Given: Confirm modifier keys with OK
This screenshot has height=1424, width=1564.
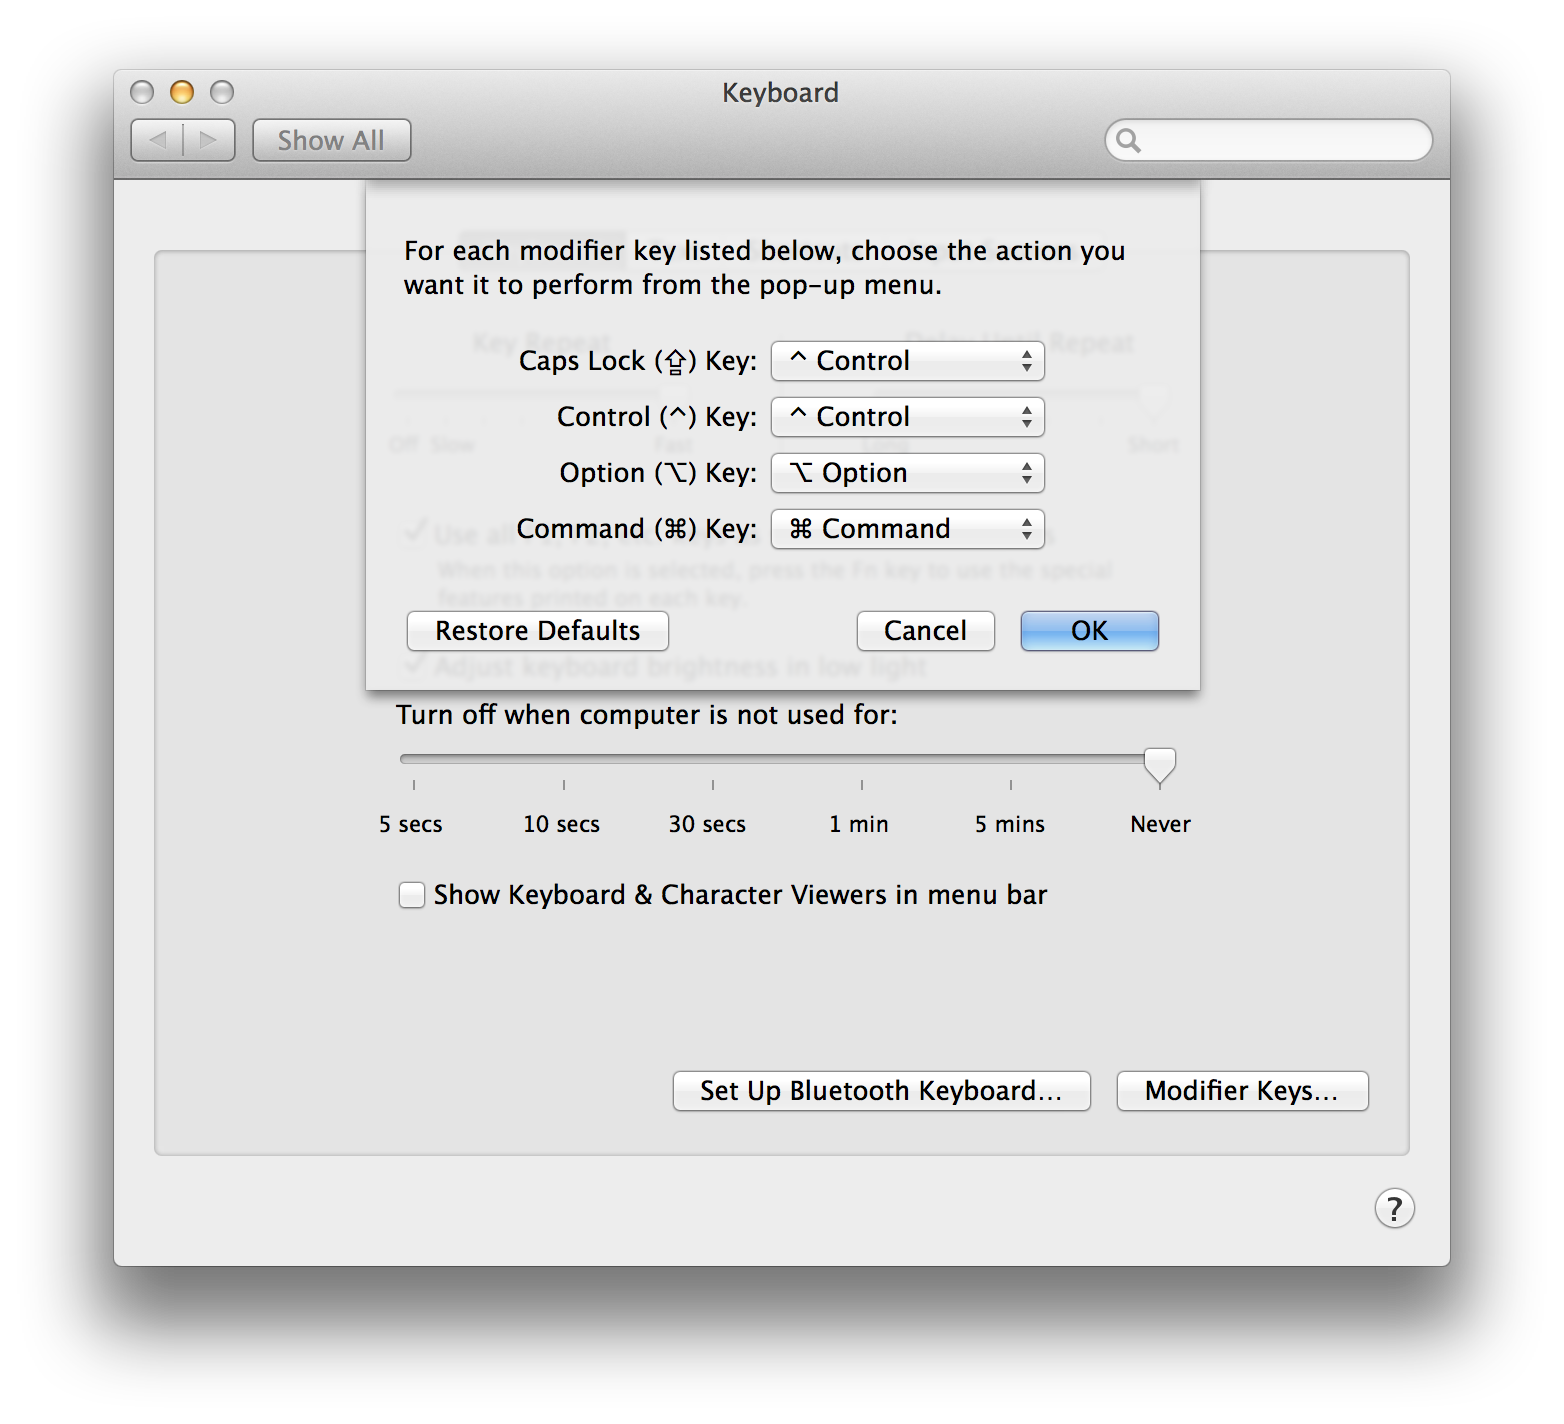Looking at the screenshot, I should click(1089, 631).
